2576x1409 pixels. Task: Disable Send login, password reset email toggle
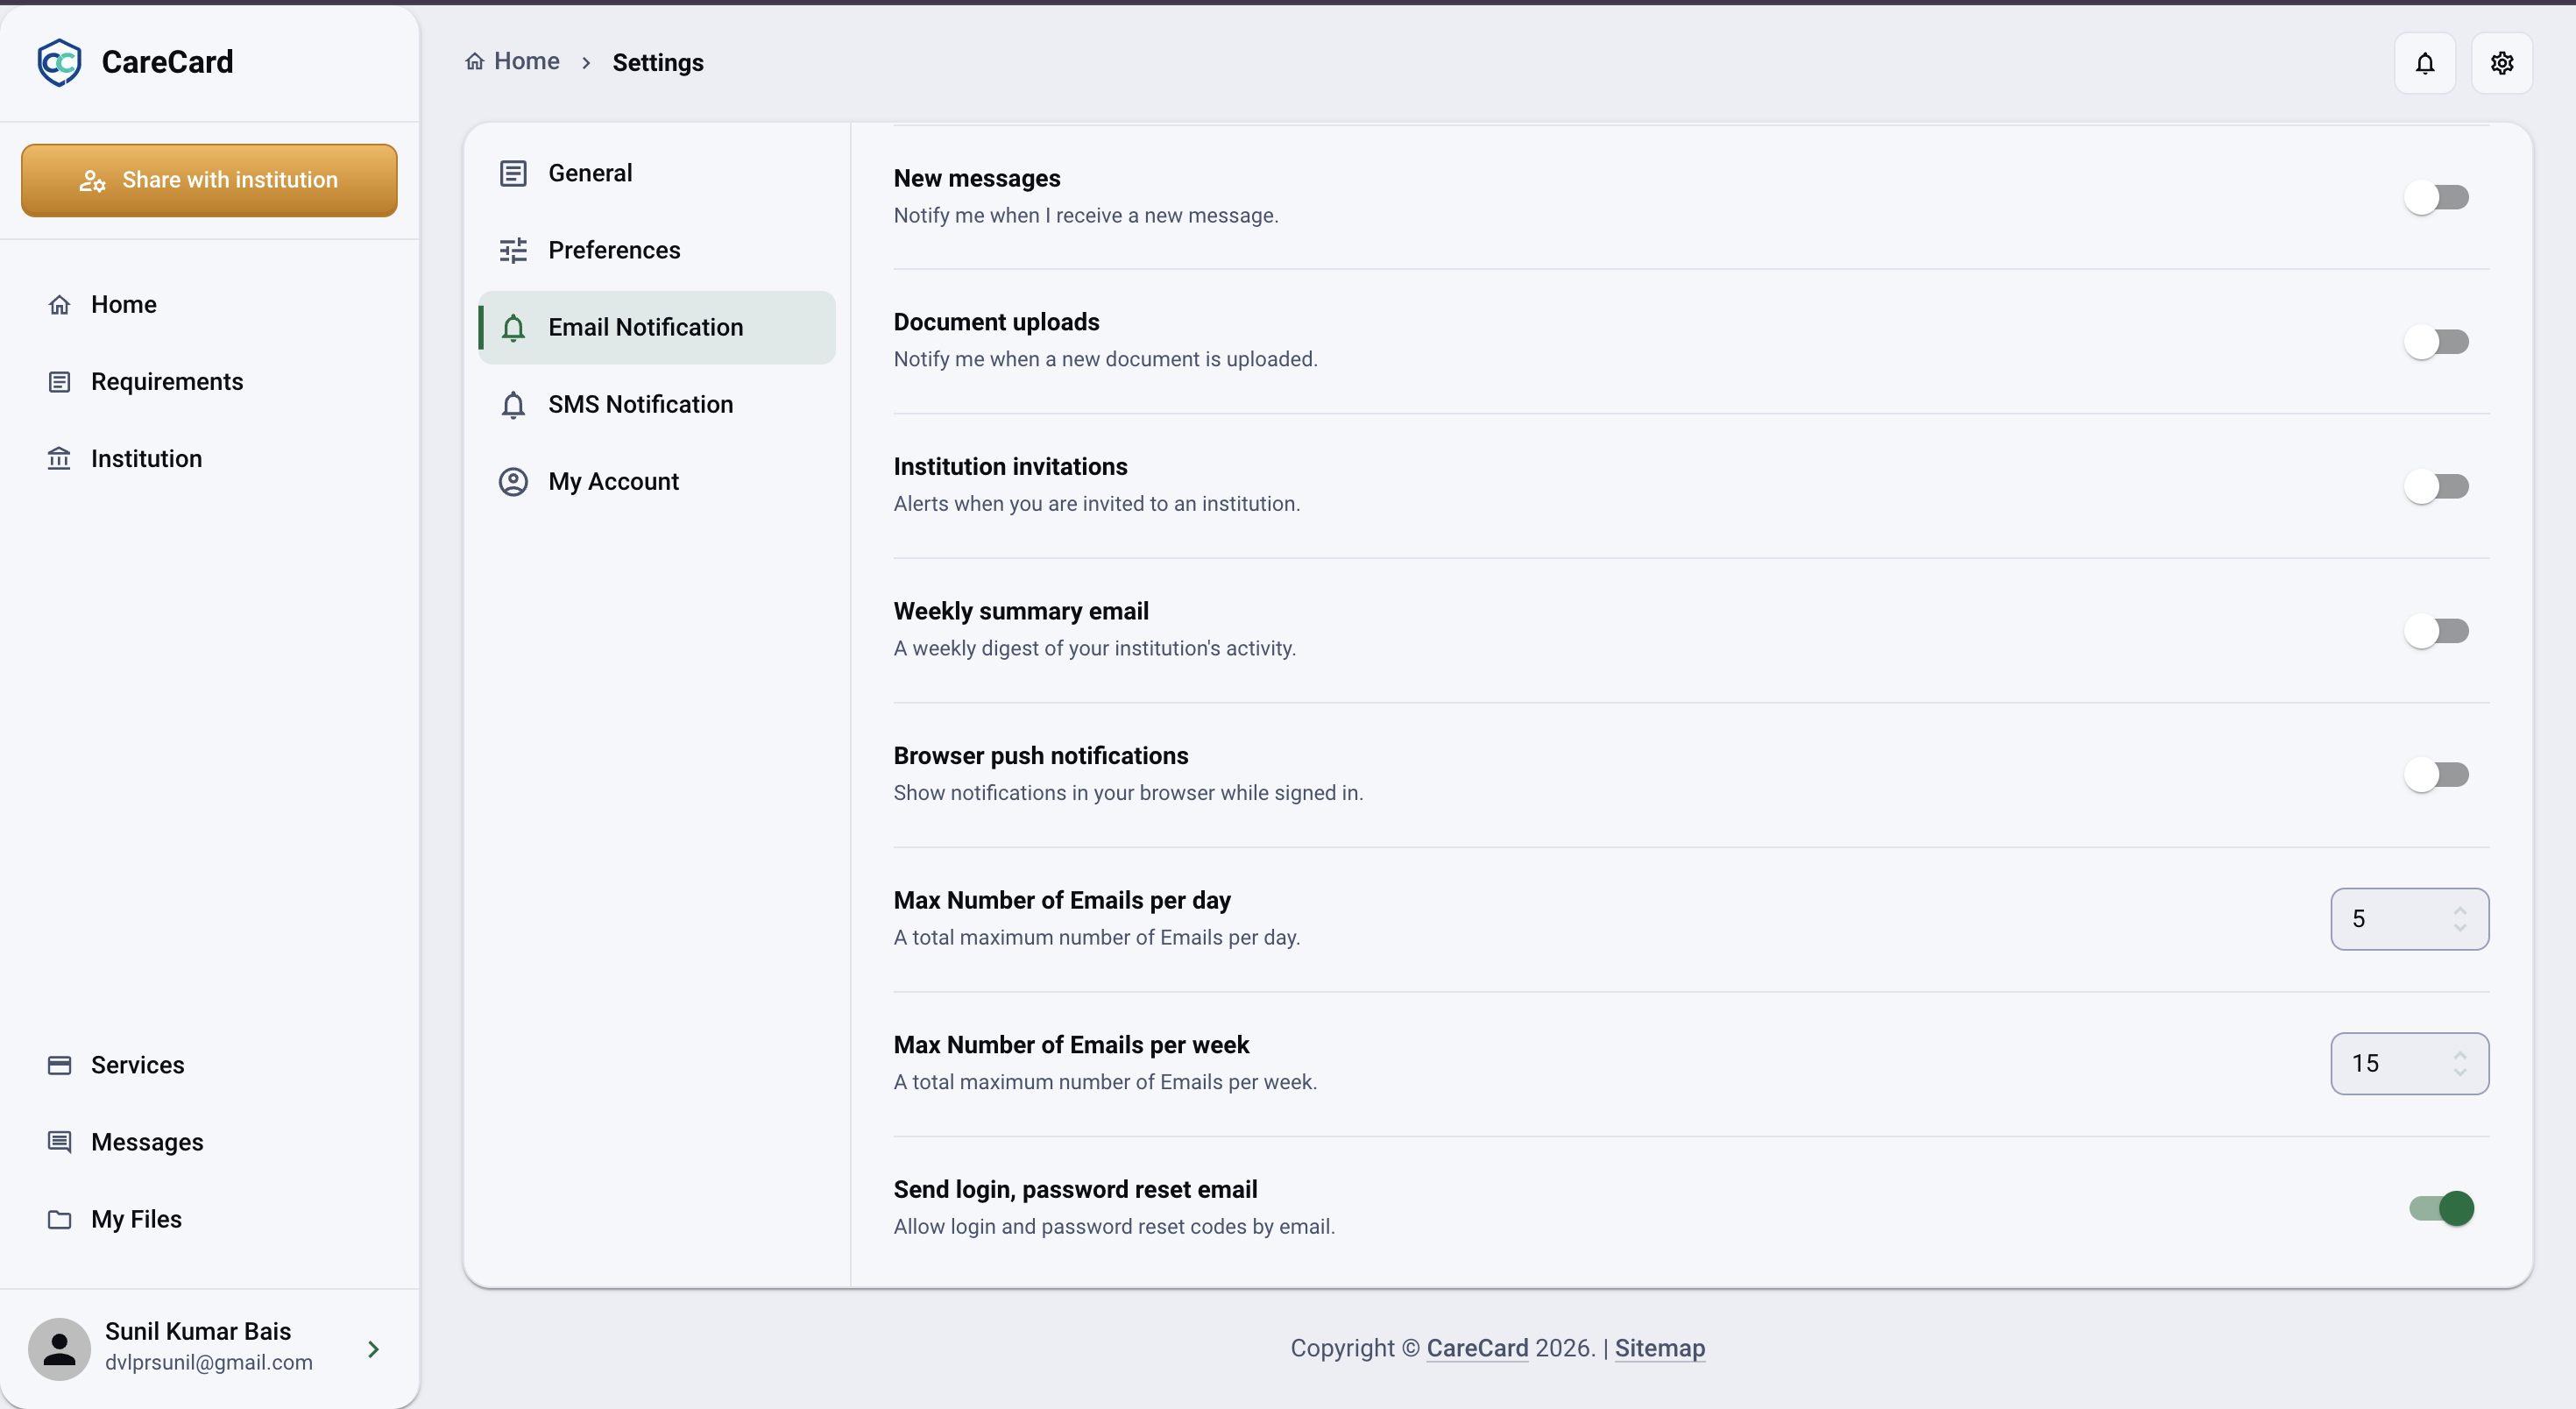pos(2441,1208)
